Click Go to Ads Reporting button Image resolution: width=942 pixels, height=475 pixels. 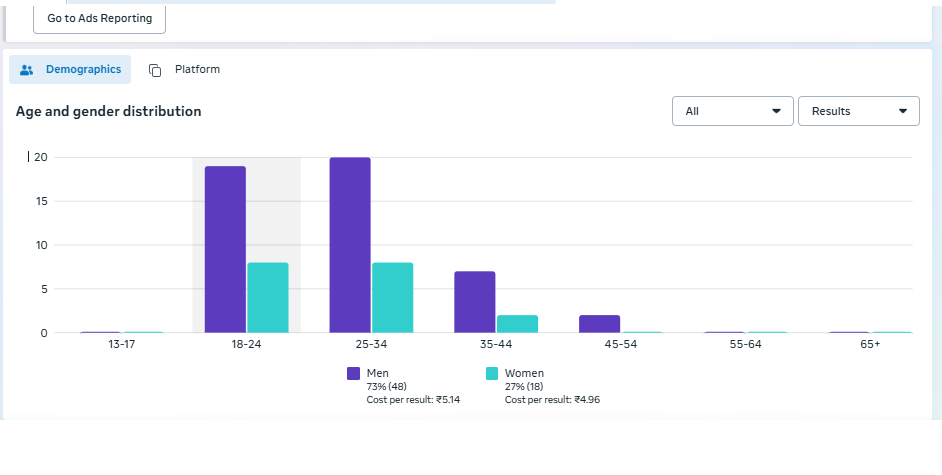tap(99, 18)
